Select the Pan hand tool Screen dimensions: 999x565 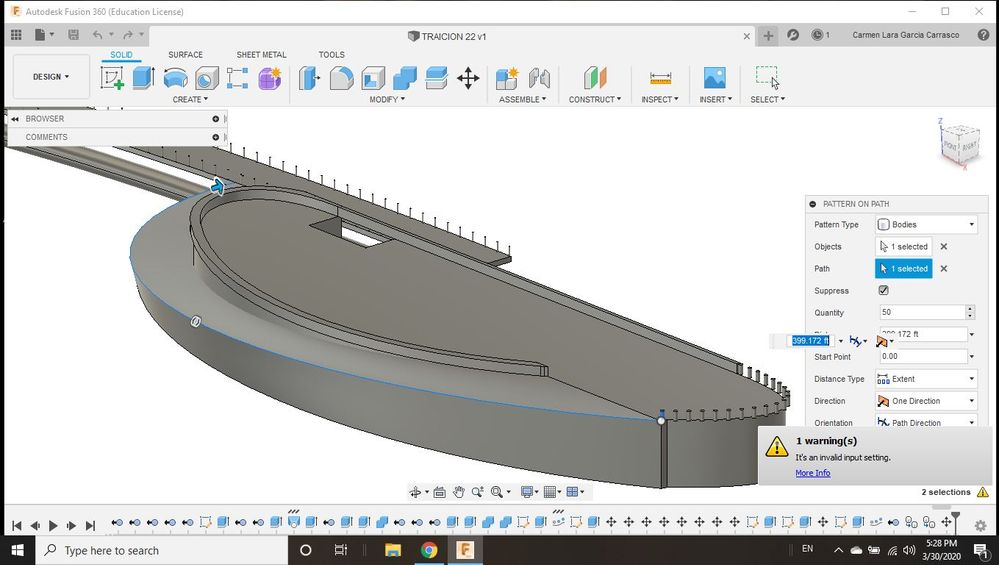pos(459,492)
